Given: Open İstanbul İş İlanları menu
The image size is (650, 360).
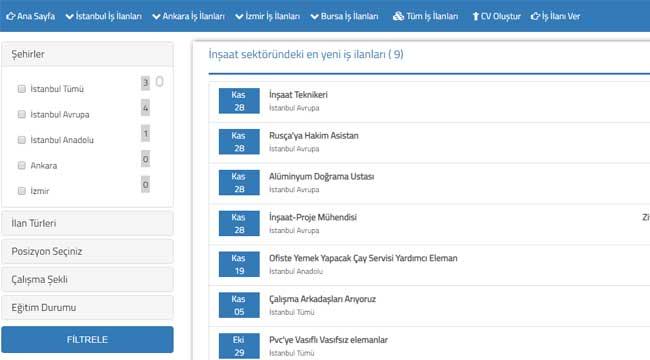Looking at the screenshot, I should pos(104,16).
